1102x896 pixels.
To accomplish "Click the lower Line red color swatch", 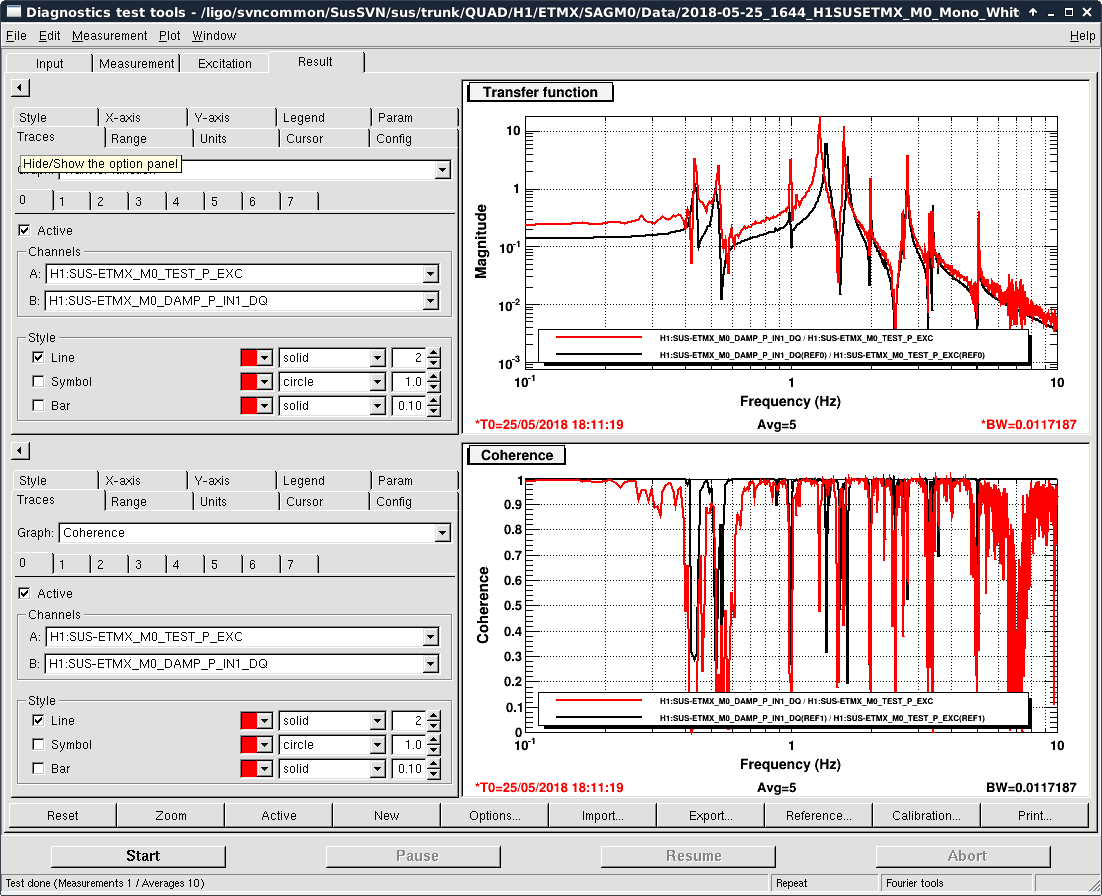I will (249, 721).
